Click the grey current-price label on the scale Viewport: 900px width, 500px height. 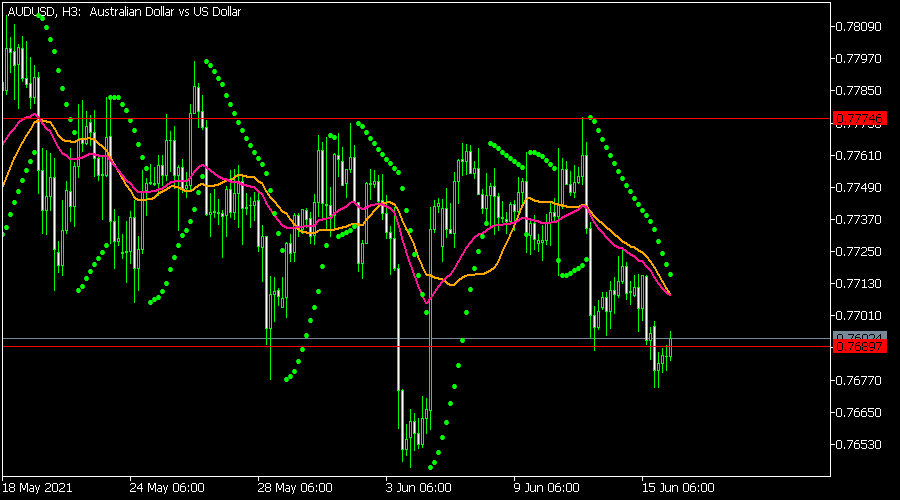[859, 336]
